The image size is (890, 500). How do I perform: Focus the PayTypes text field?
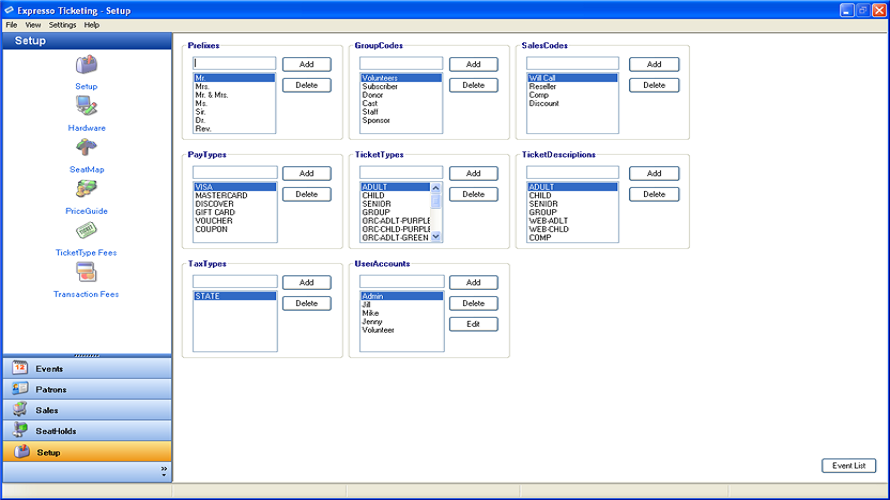[x=235, y=172]
